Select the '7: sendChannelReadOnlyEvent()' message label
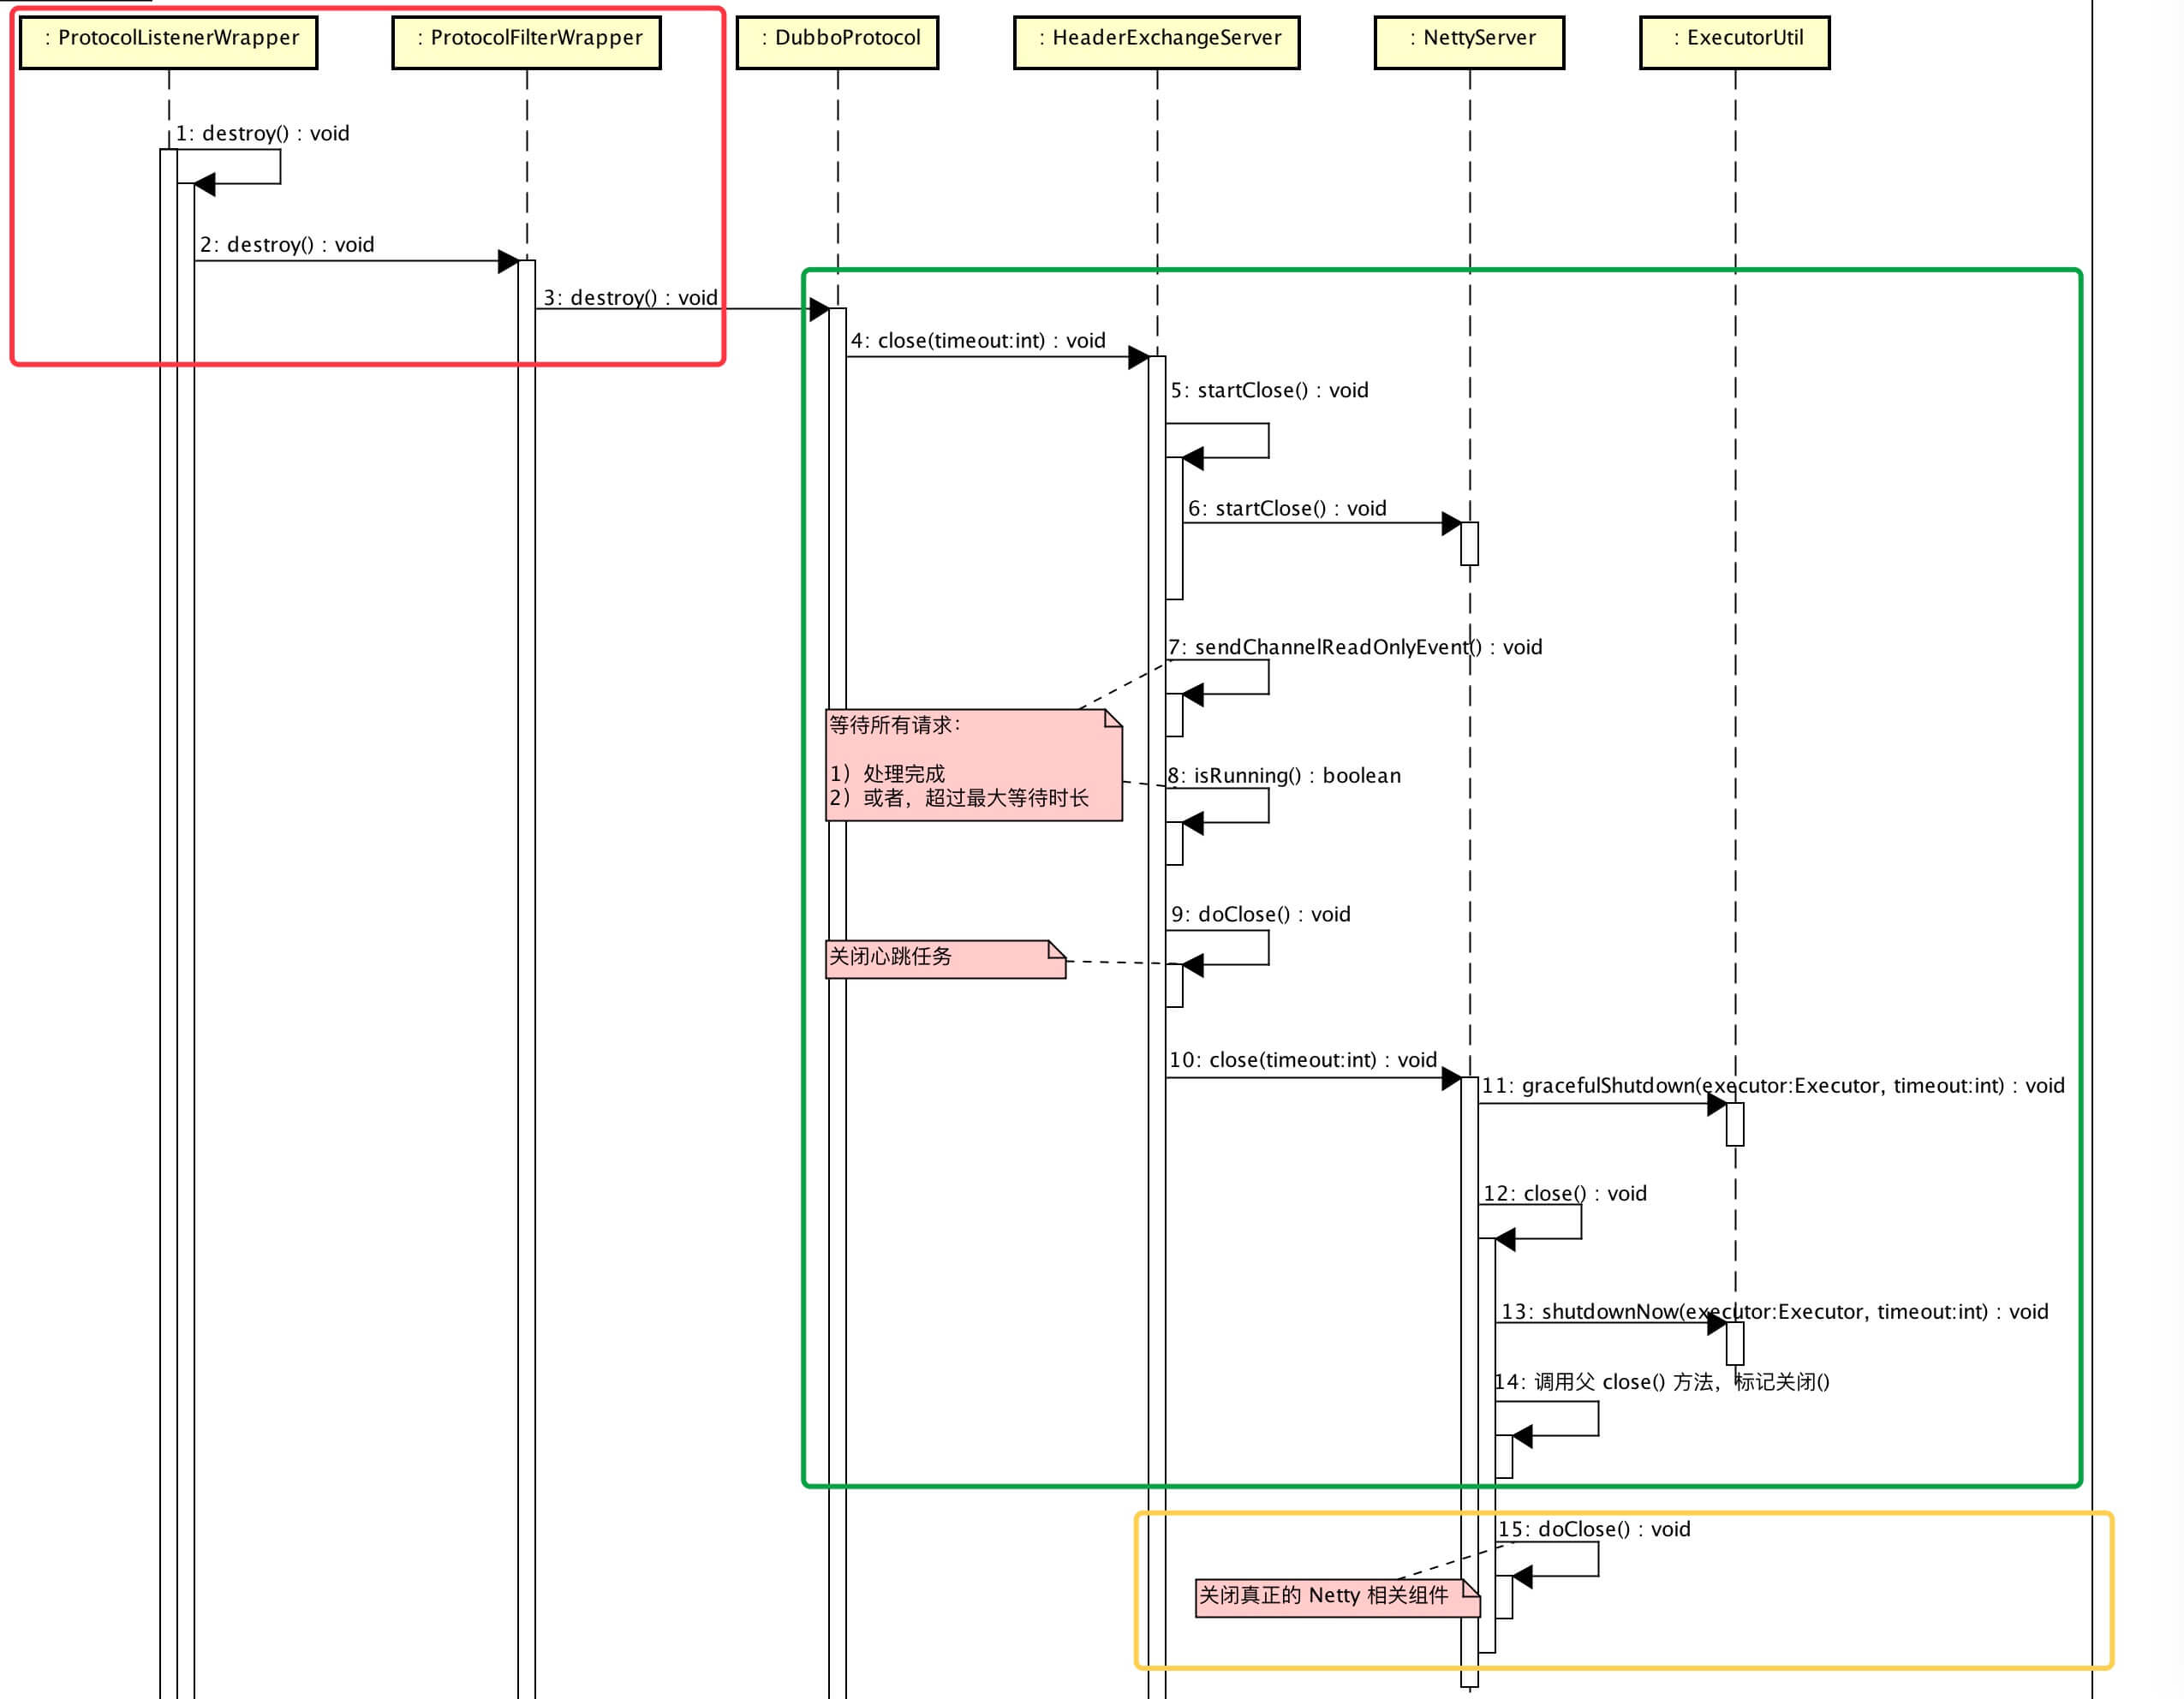 (1354, 647)
